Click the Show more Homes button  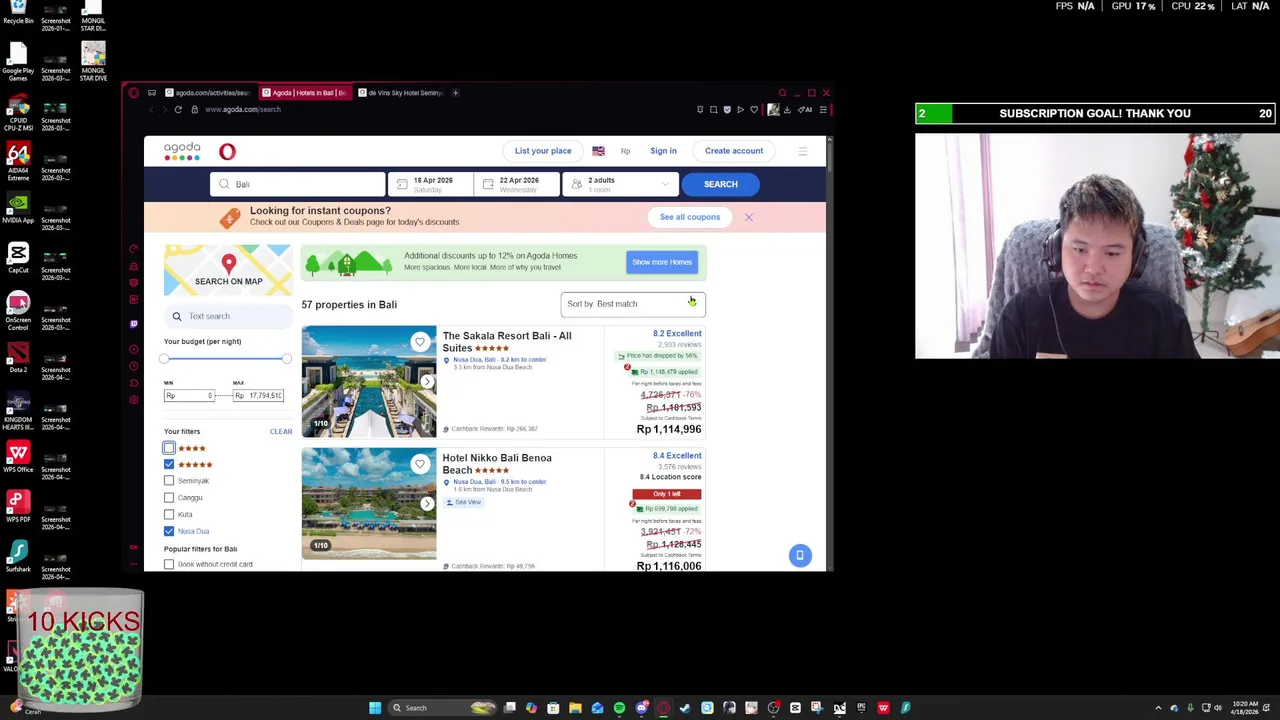[x=662, y=262]
